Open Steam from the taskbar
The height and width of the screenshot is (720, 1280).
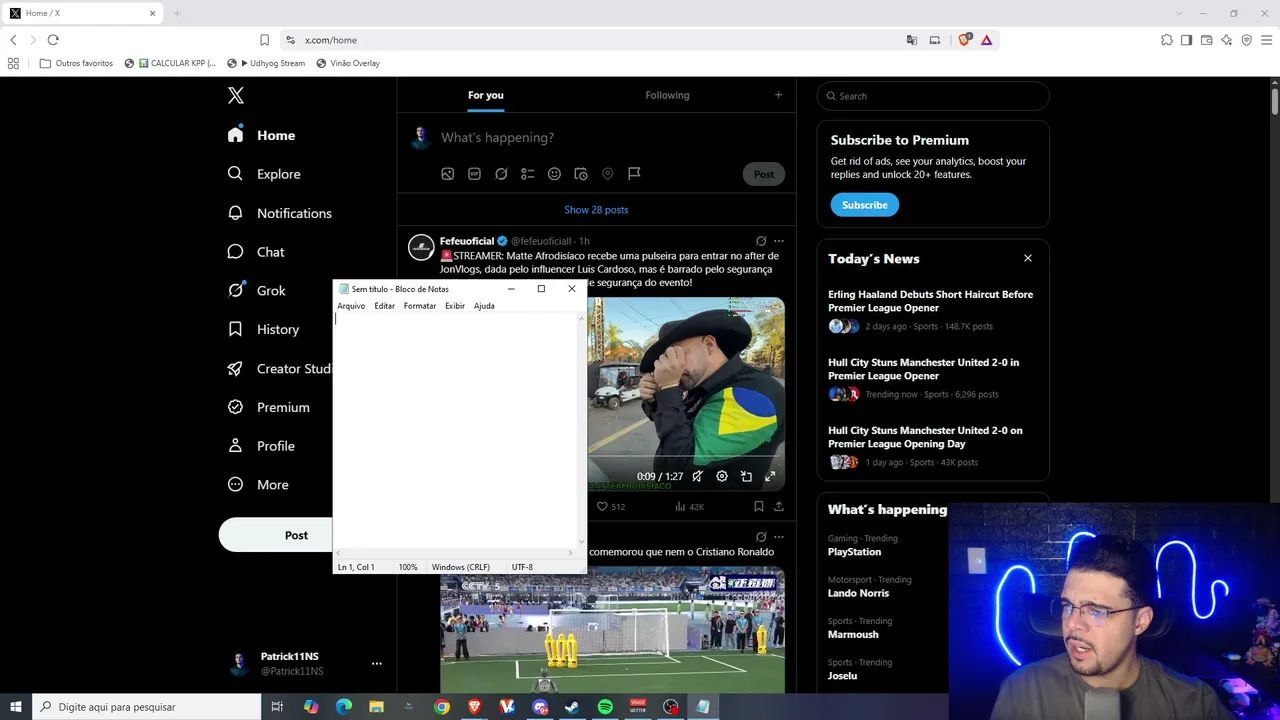[x=572, y=707]
